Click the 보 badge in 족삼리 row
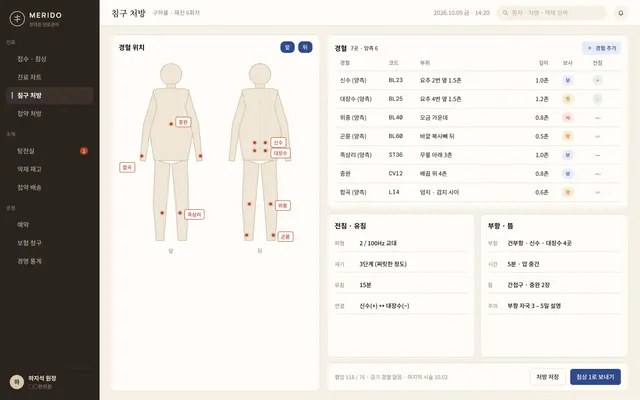 click(x=567, y=155)
